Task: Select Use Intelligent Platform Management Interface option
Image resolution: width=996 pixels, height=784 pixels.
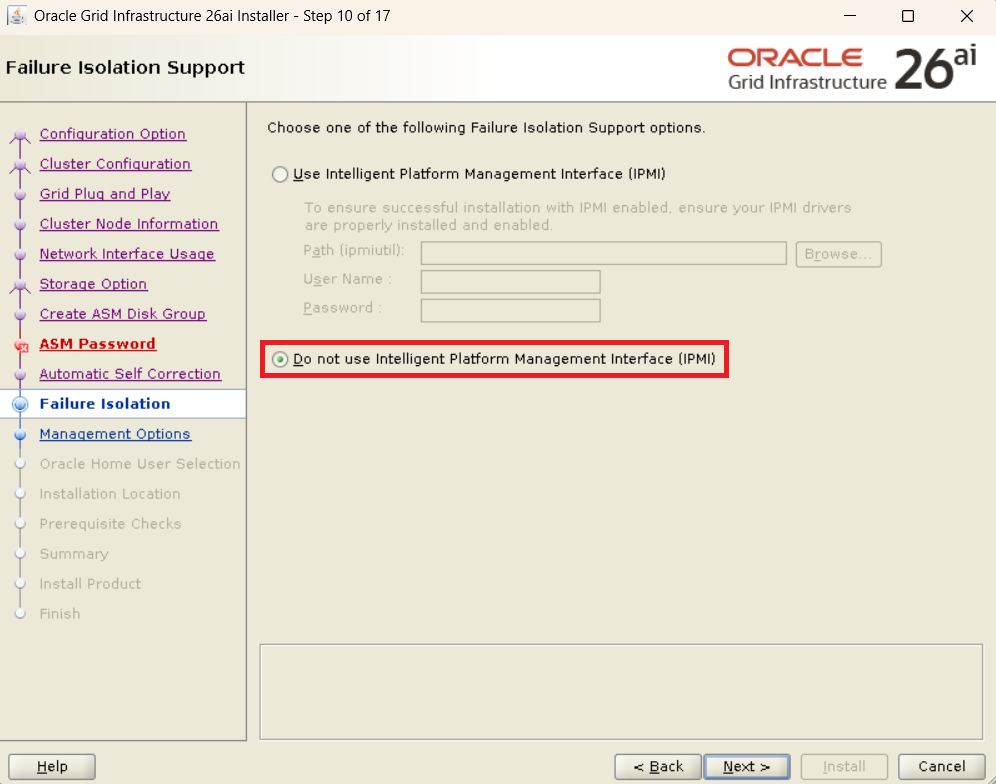Action: (x=280, y=174)
